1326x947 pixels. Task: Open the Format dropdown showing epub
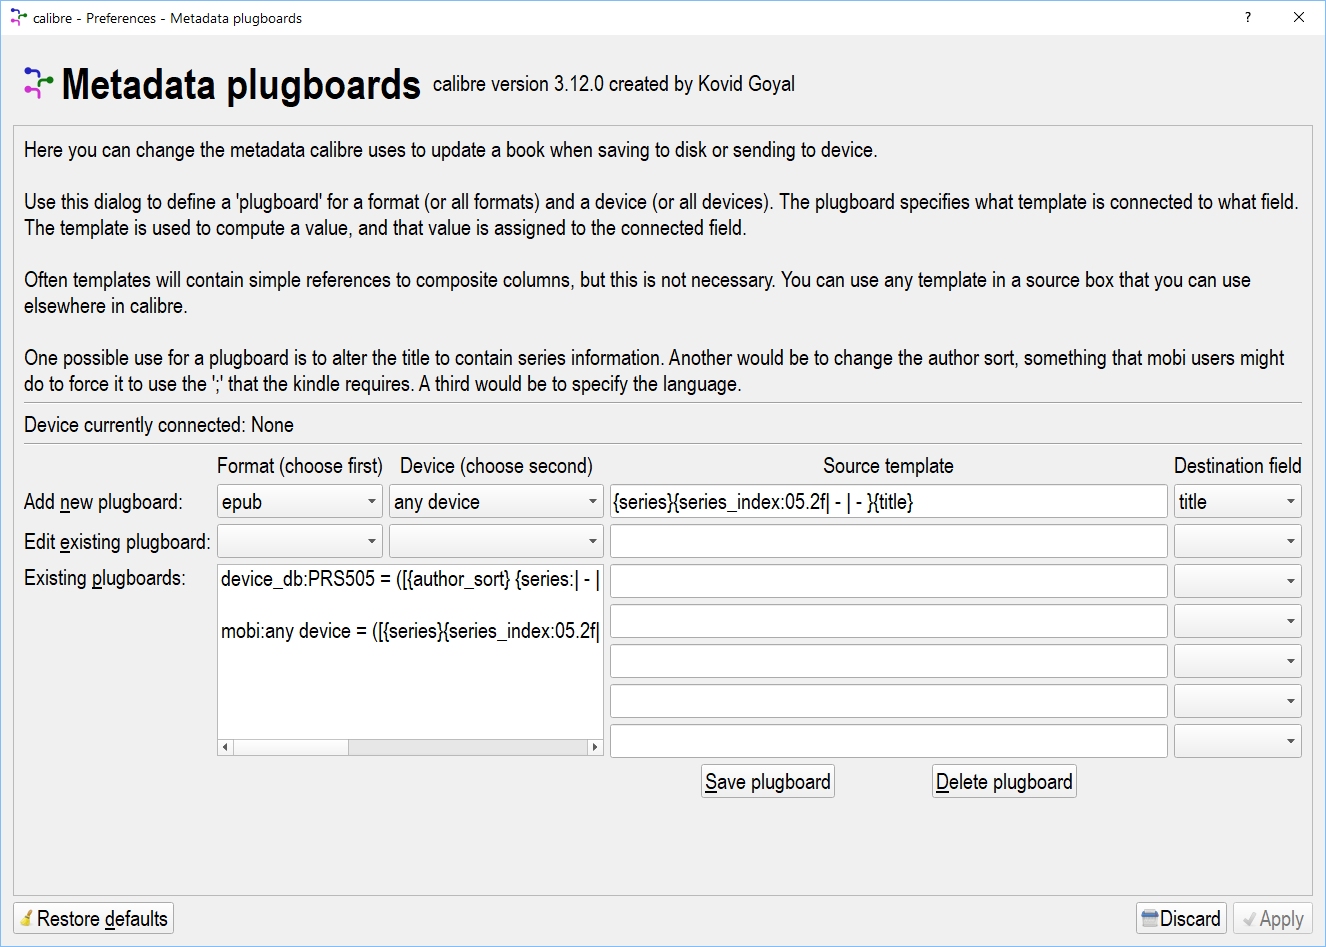pyautogui.click(x=300, y=502)
